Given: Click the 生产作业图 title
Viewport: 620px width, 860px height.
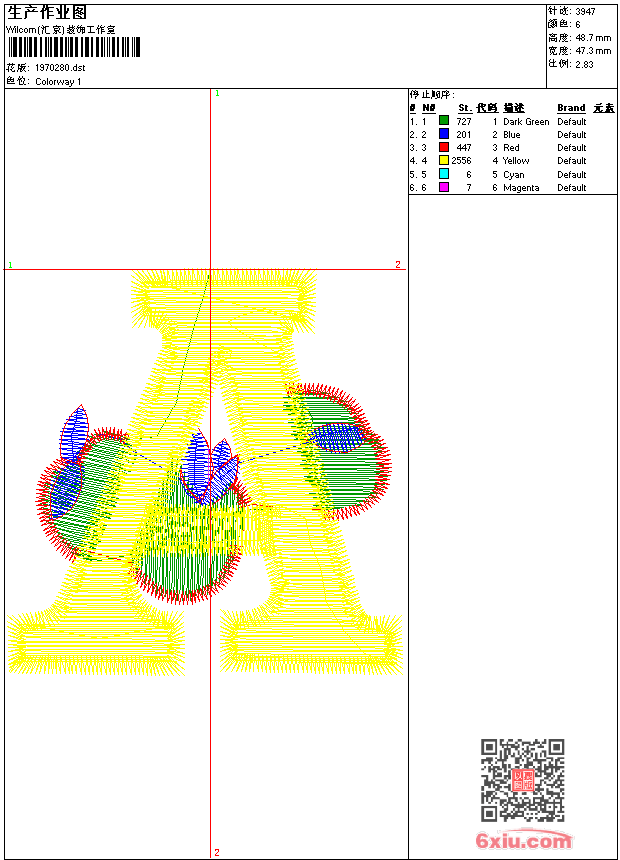Looking at the screenshot, I should tap(47, 12).
